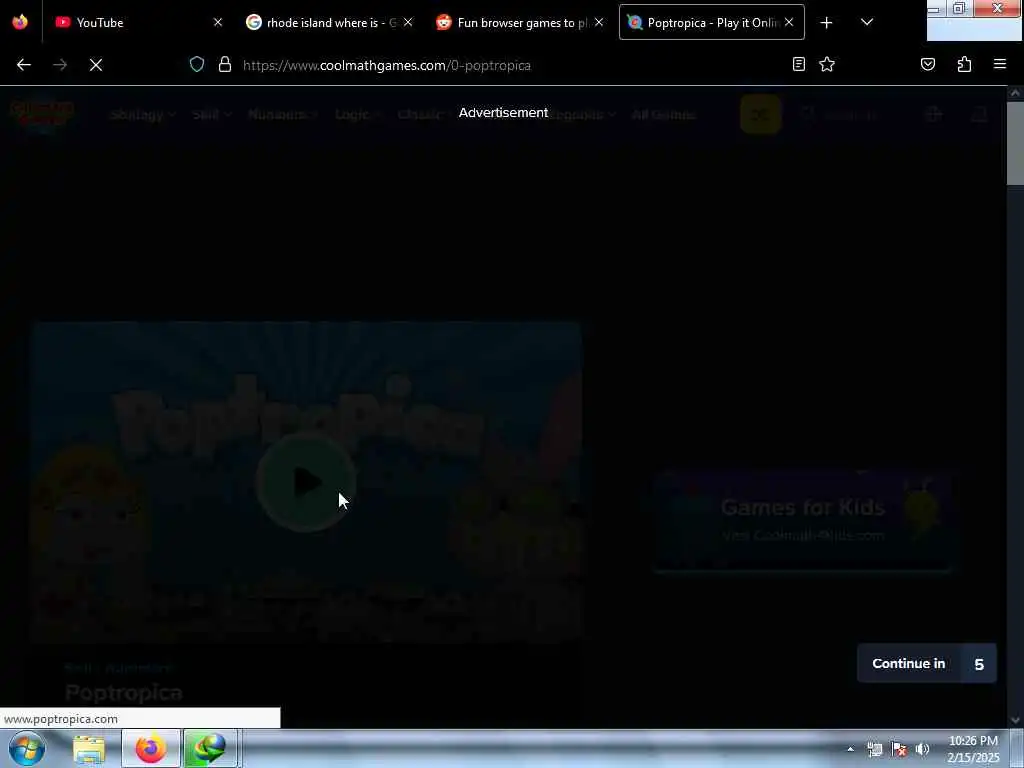Image resolution: width=1024 pixels, height=768 pixels.
Task: Click the Firefox logo icon in the tab bar
Action: click(x=20, y=22)
